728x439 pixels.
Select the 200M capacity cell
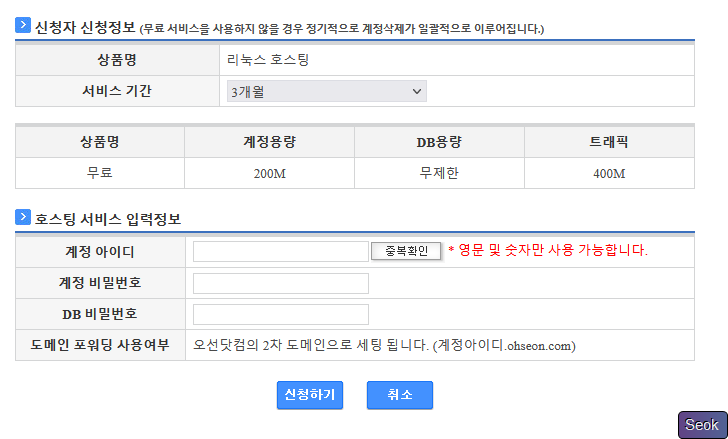pos(269,173)
